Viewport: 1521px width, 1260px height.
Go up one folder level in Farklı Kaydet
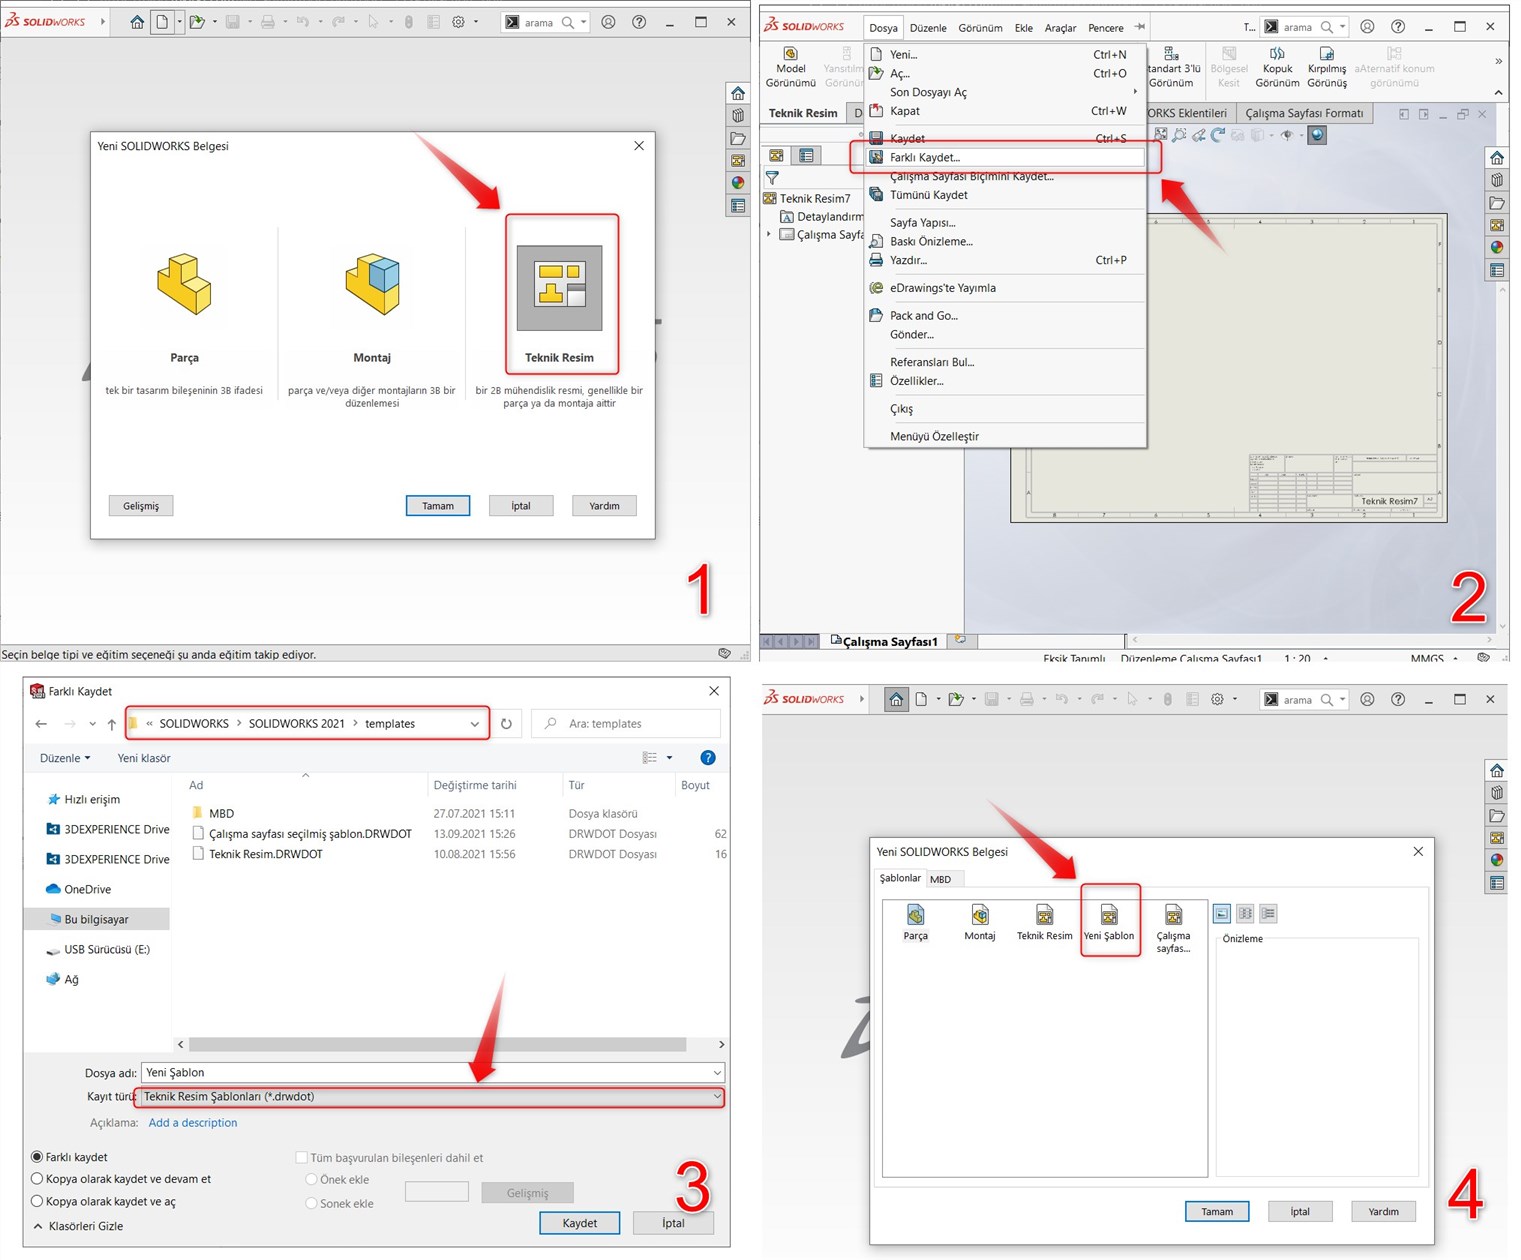pos(112,724)
